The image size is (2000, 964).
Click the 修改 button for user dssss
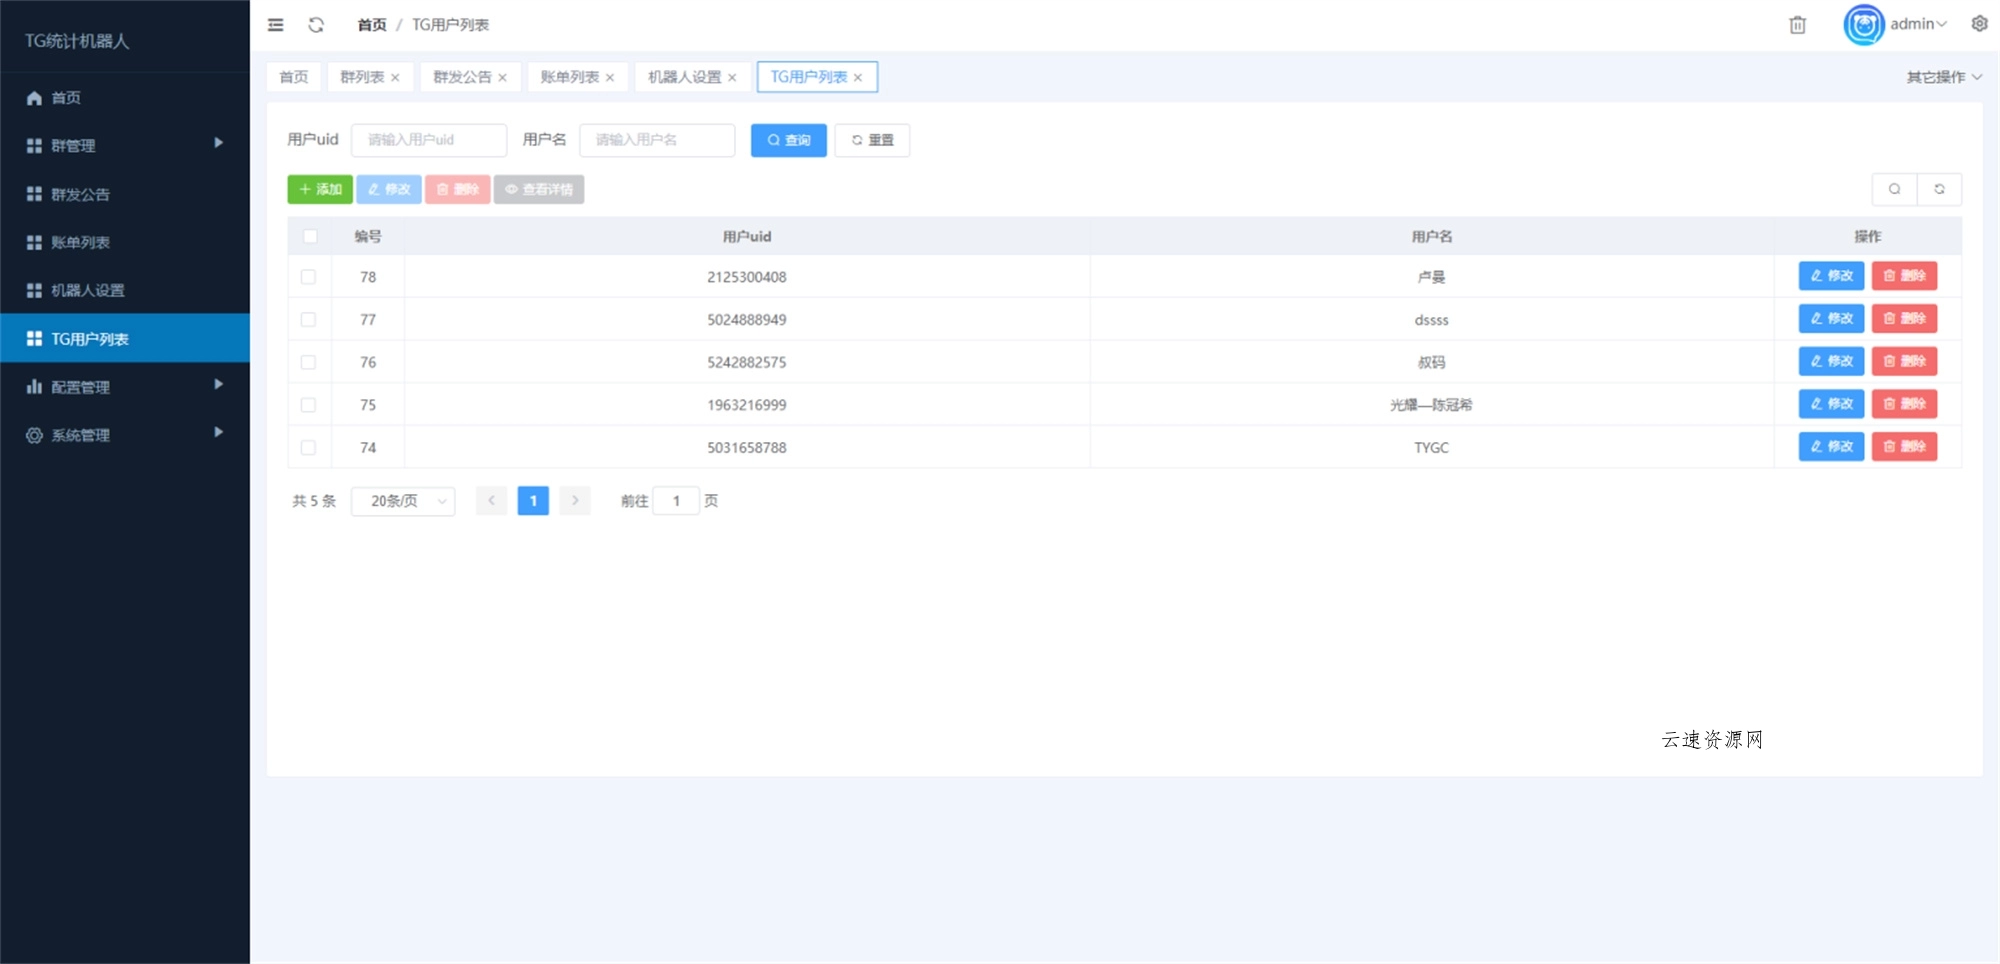point(1830,319)
